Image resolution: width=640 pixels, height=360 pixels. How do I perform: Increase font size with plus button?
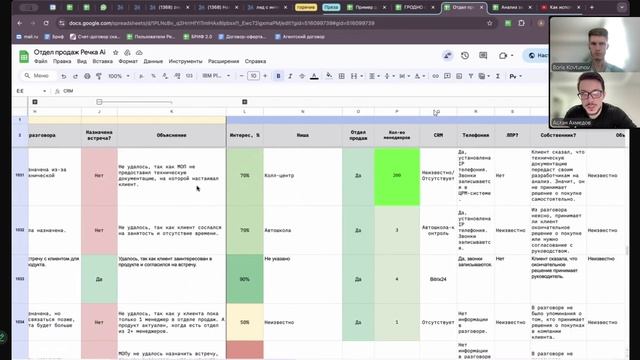[265, 76]
